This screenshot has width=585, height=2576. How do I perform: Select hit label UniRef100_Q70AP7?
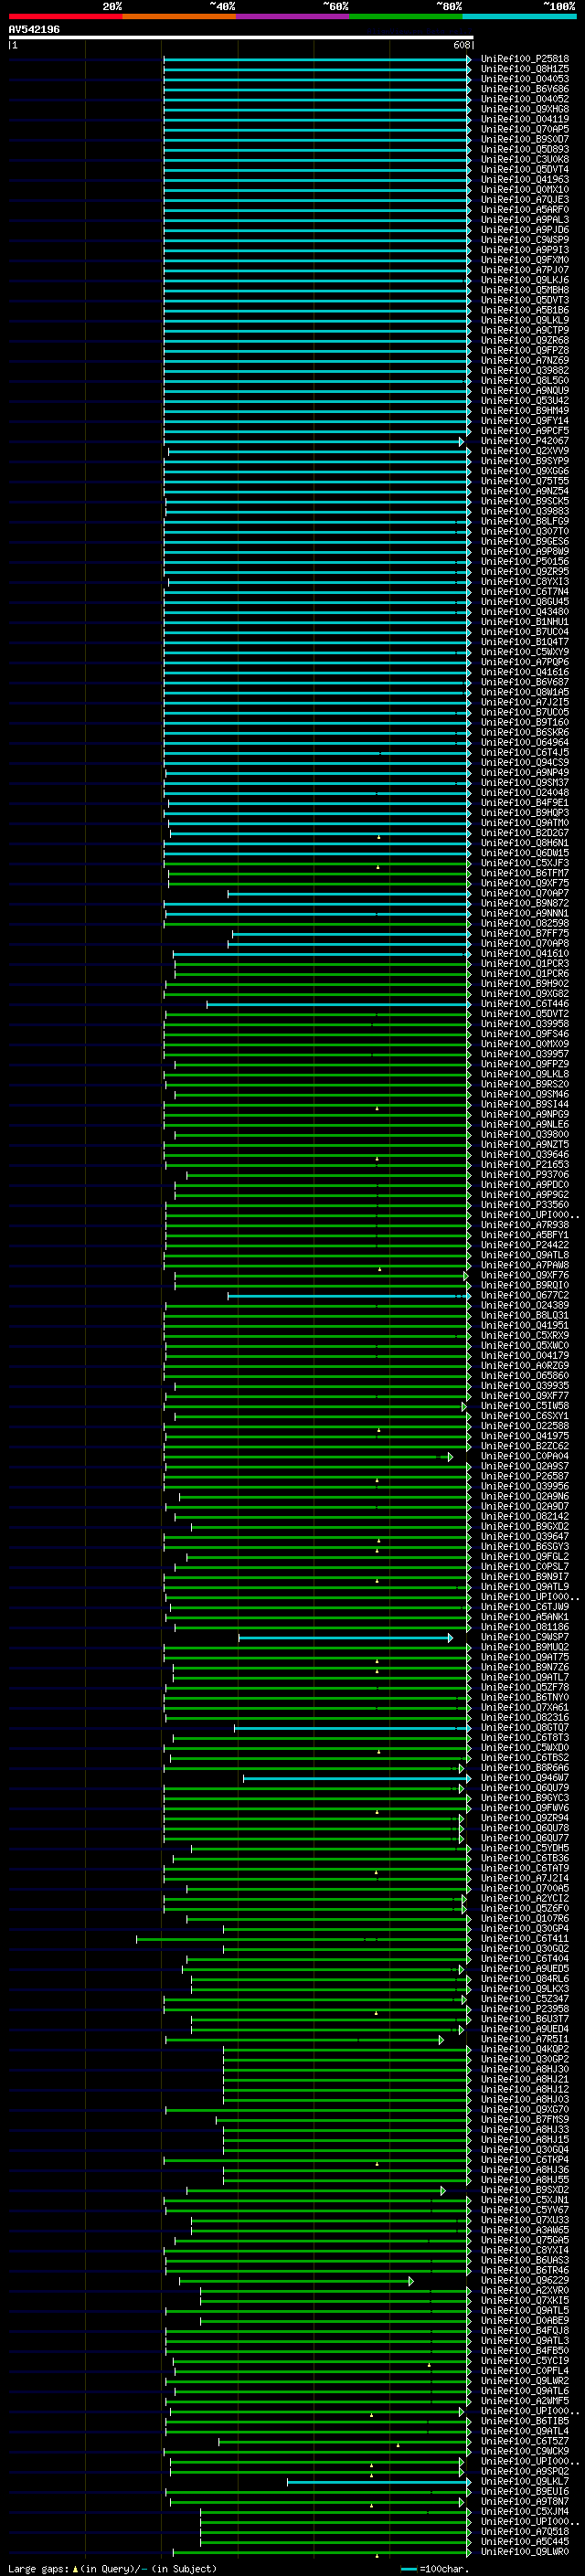point(524,893)
